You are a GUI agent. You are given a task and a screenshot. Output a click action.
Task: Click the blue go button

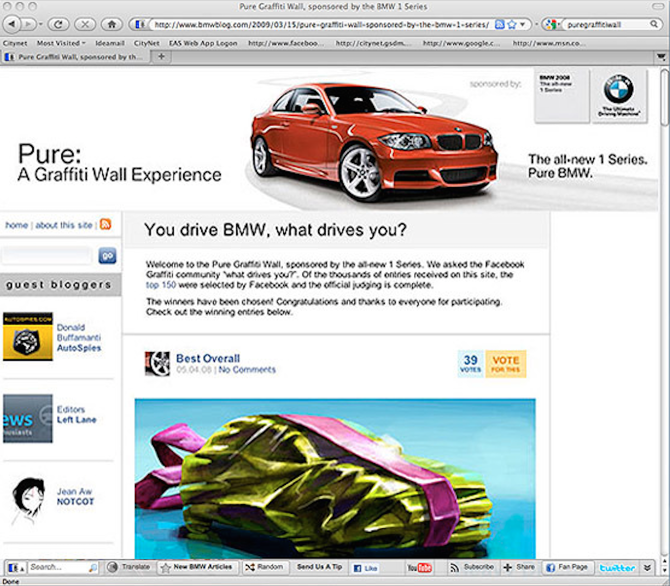click(x=107, y=256)
